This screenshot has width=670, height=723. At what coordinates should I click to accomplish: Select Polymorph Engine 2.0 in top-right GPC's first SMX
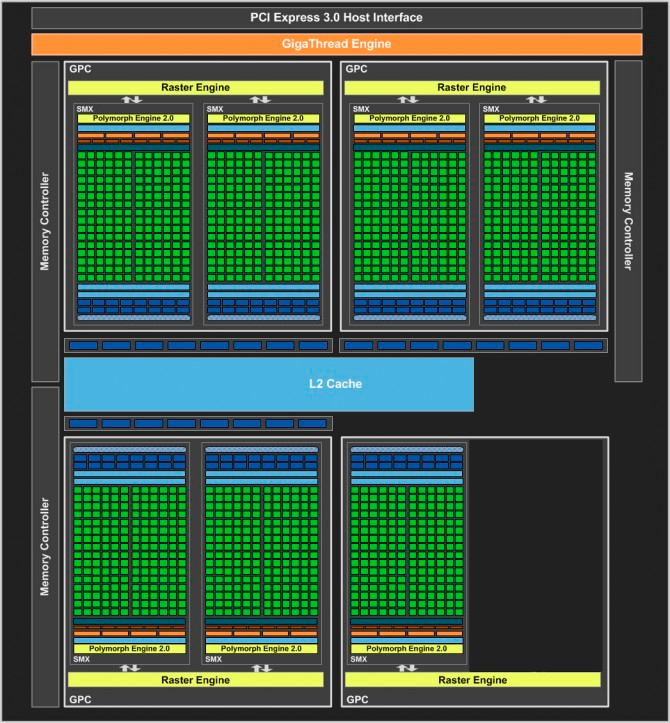click(409, 119)
